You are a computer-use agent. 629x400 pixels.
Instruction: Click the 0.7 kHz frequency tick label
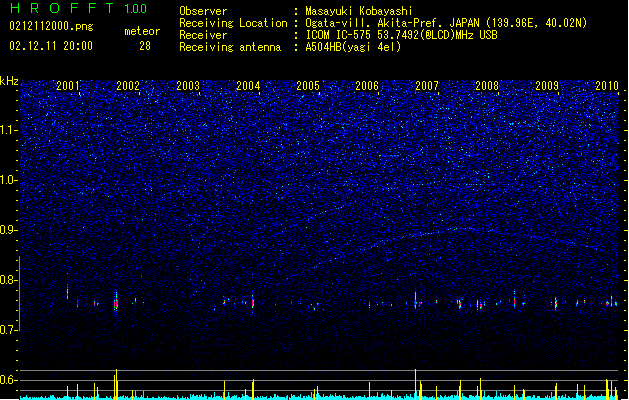tap(9, 330)
